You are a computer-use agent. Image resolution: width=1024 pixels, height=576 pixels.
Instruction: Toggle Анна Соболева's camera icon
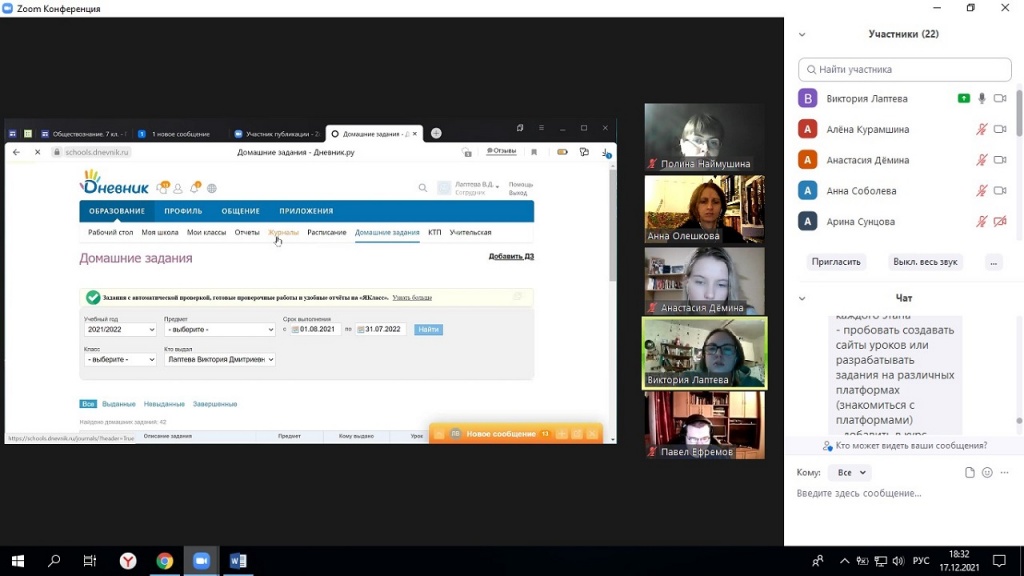(x=999, y=191)
